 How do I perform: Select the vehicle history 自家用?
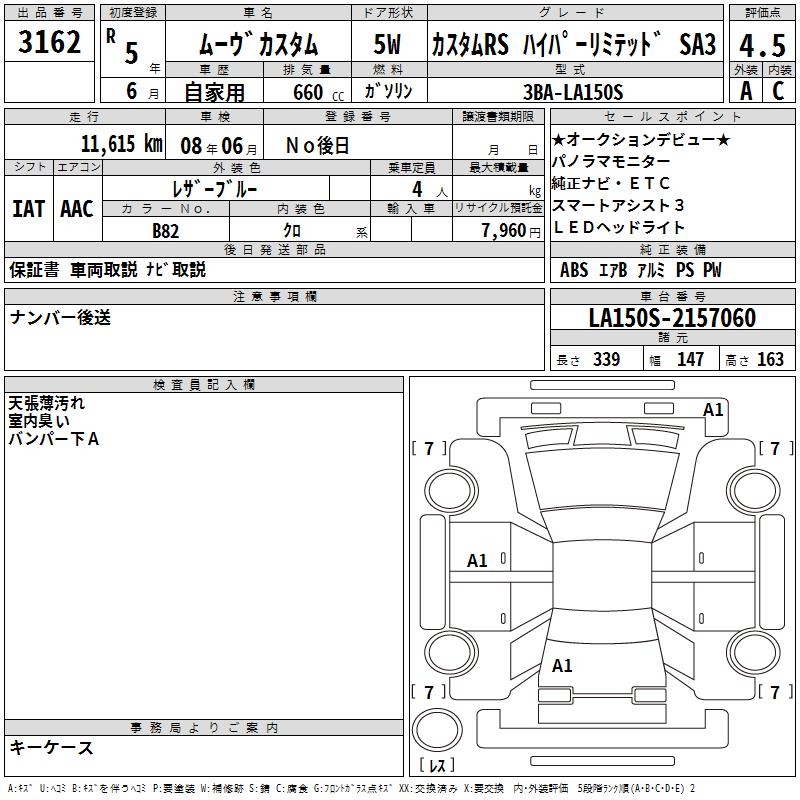click(x=214, y=92)
